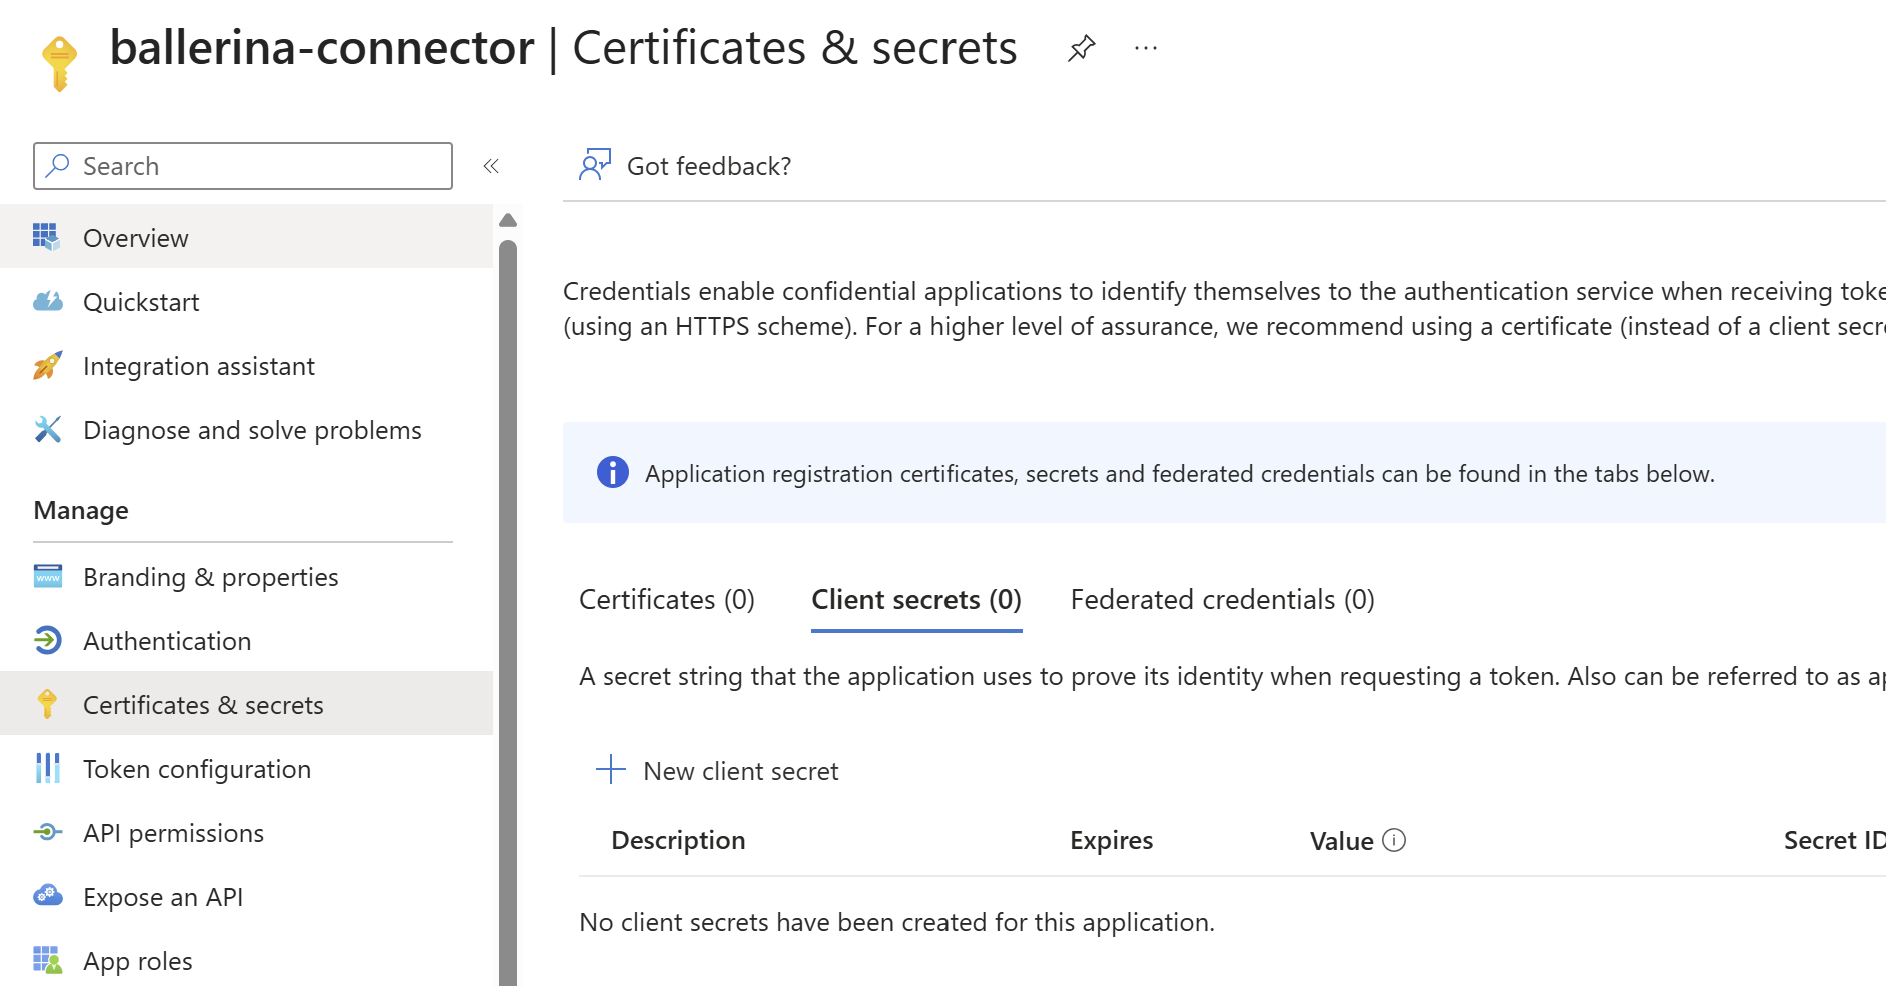Go to API permissions page
1886x986 pixels.
pos(173,833)
